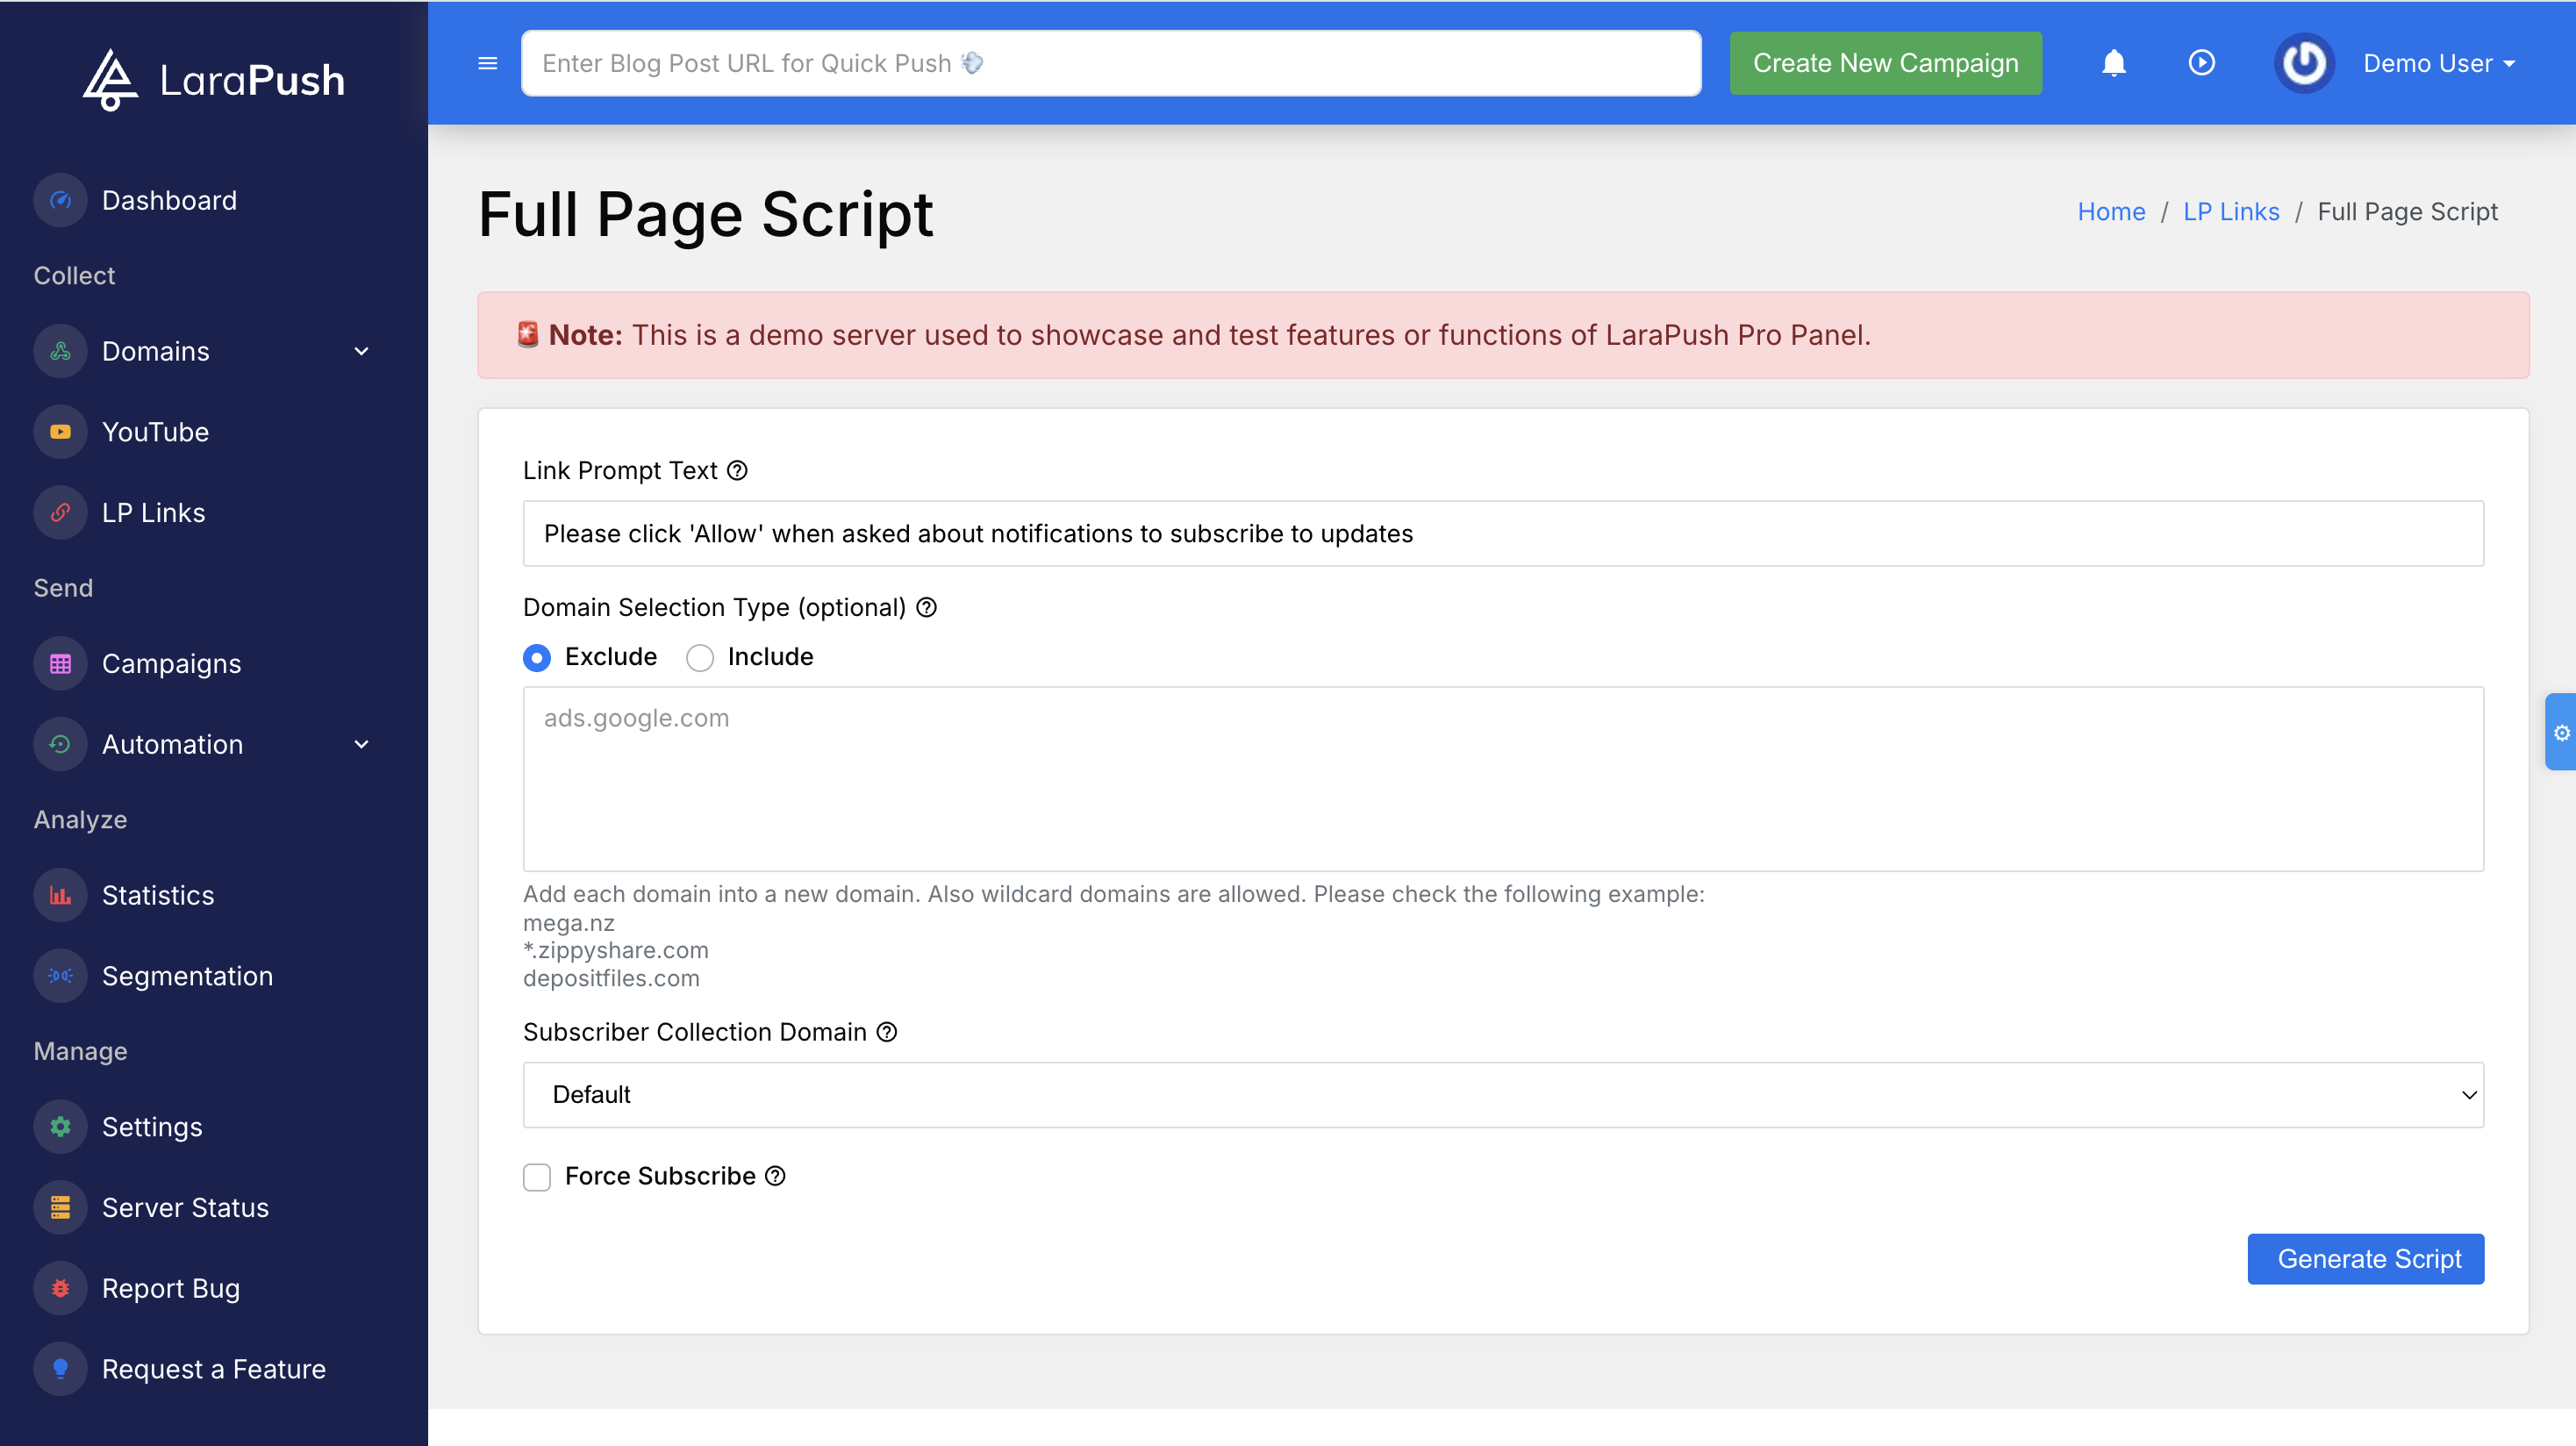Click the Request a Feature lightbulb icon
The height and width of the screenshot is (1446, 2576).
pyautogui.click(x=61, y=1370)
